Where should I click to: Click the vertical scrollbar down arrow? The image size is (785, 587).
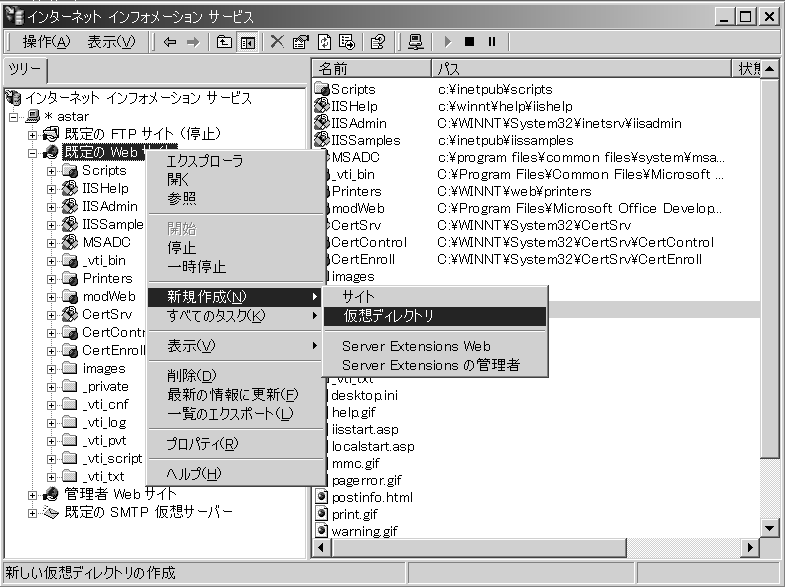769,527
